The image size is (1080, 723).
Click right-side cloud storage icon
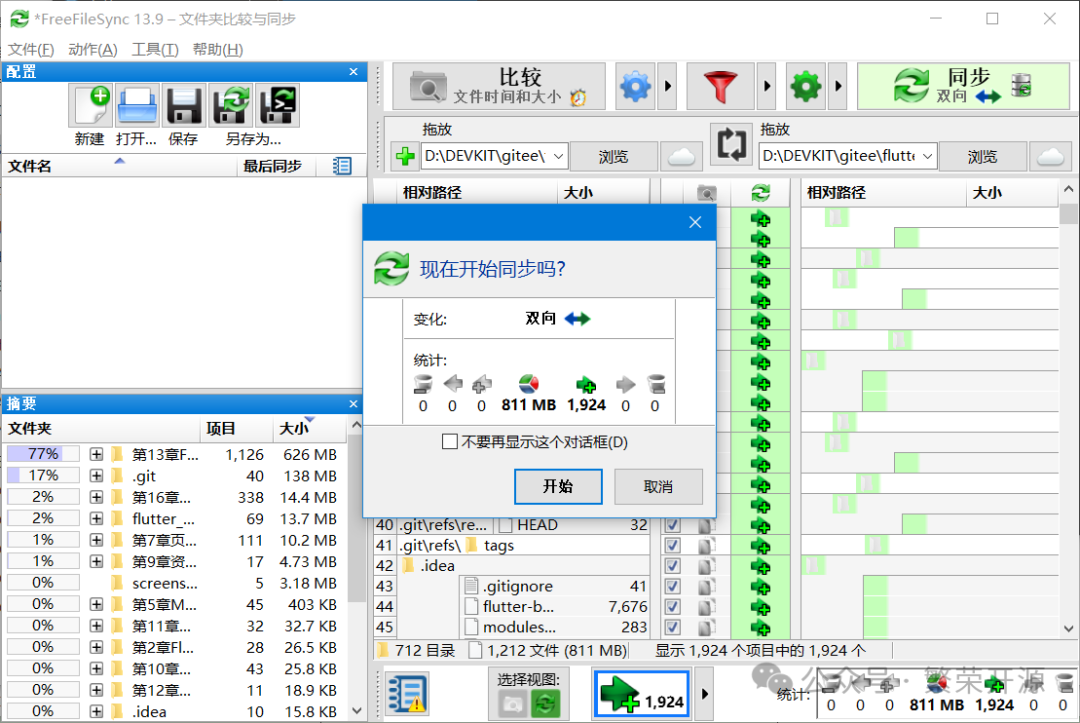pos(1050,156)
